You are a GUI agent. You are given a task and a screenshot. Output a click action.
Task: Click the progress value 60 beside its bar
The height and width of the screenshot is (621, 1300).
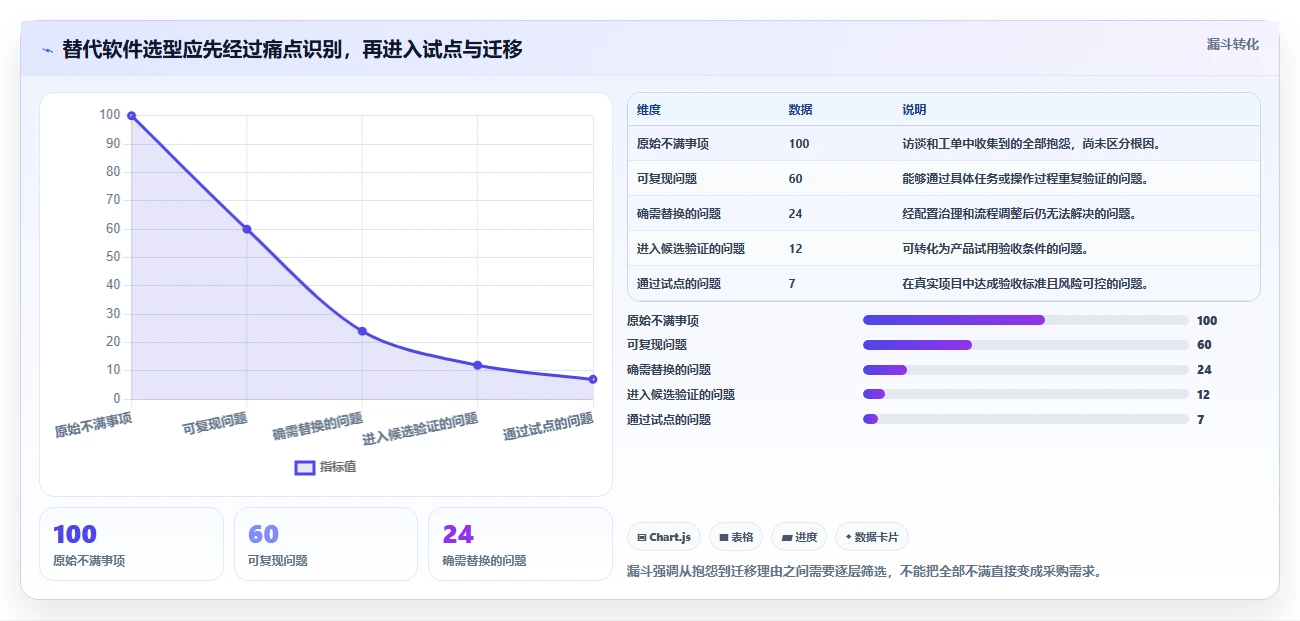(x=1204, y=345)
